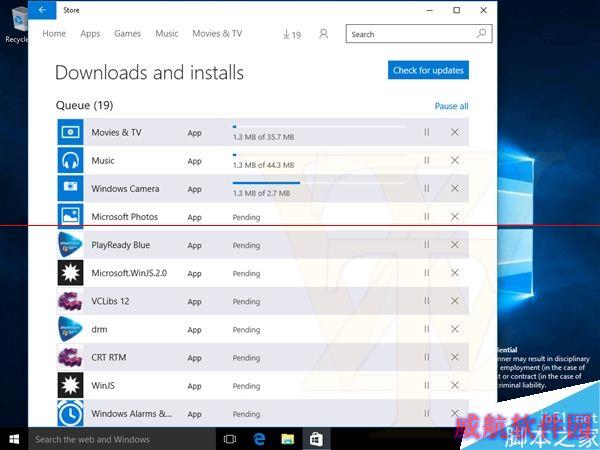Launch Edge from the taskbar
Viewport: 600px width, 450px height.
[259, 439]
